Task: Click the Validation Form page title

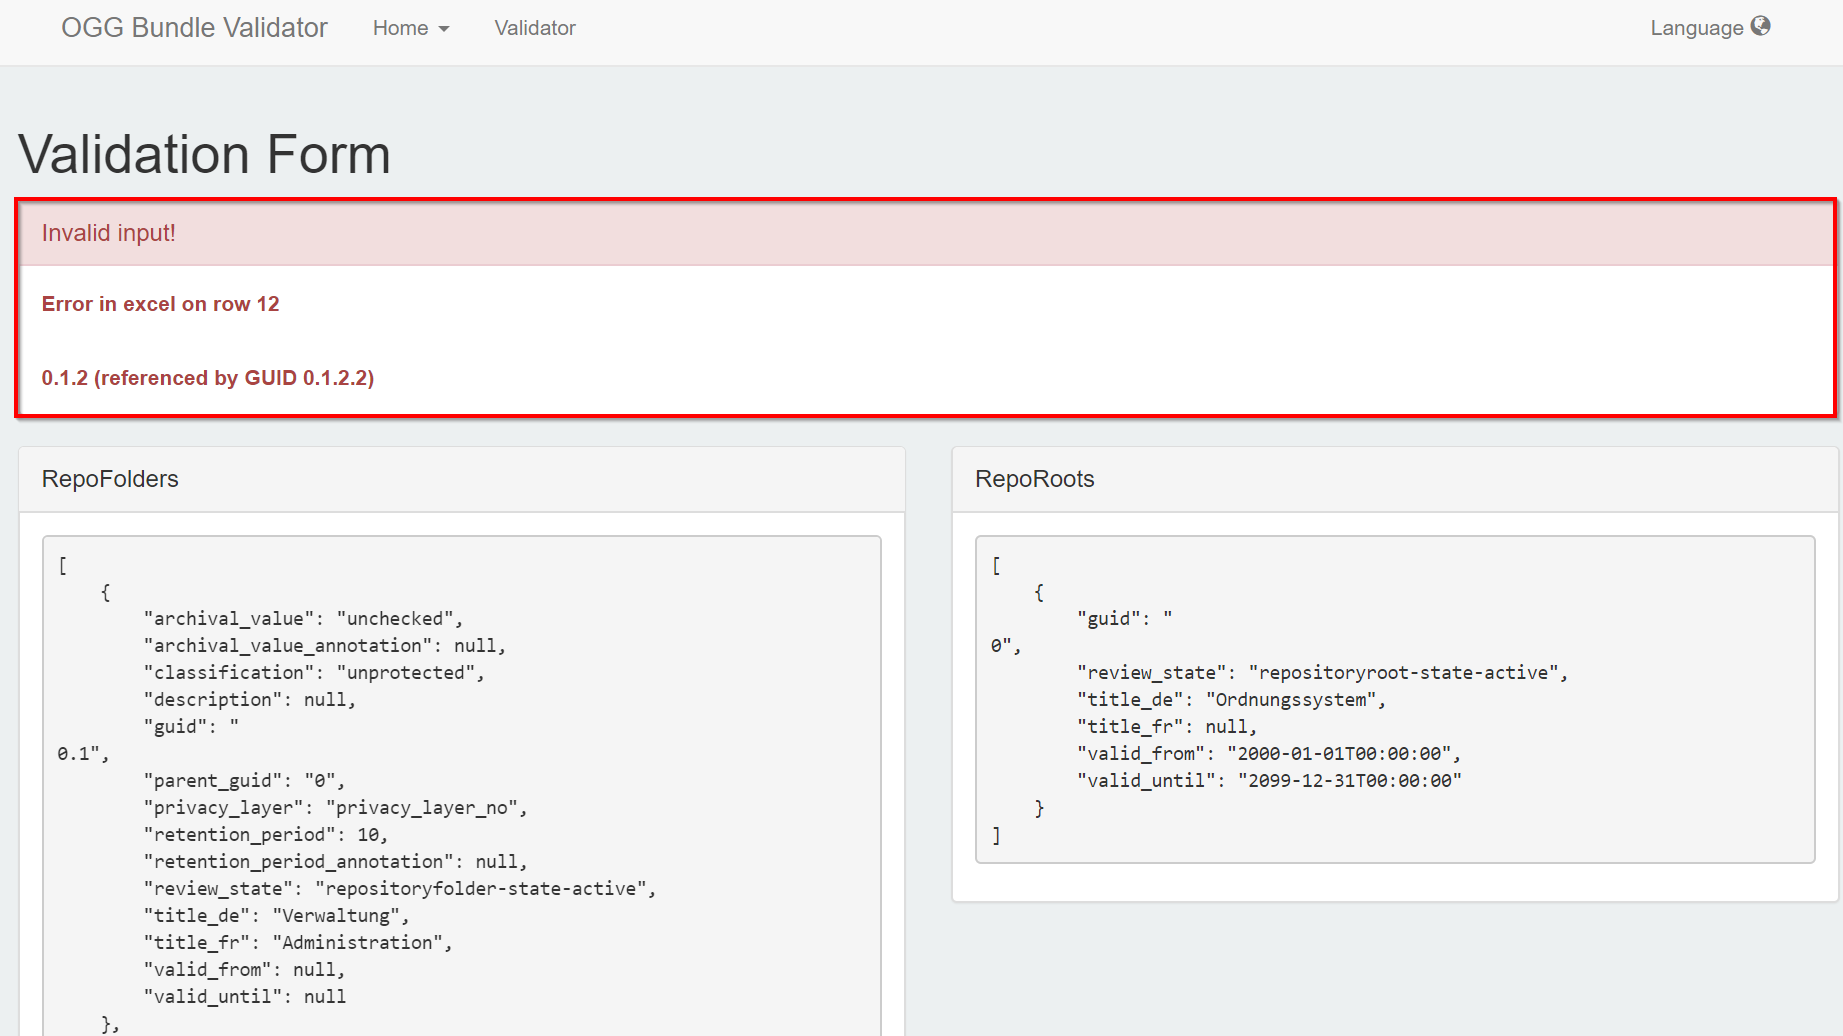Action: coord(205,154)
